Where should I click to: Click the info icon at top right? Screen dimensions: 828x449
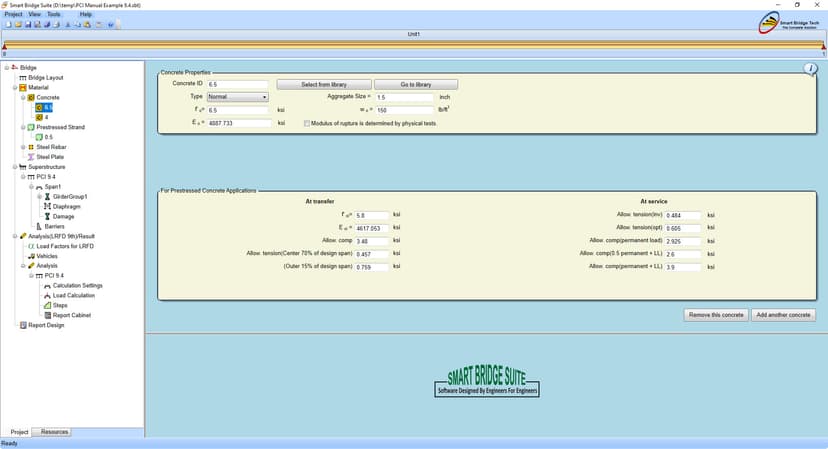(x=811, y=69)
